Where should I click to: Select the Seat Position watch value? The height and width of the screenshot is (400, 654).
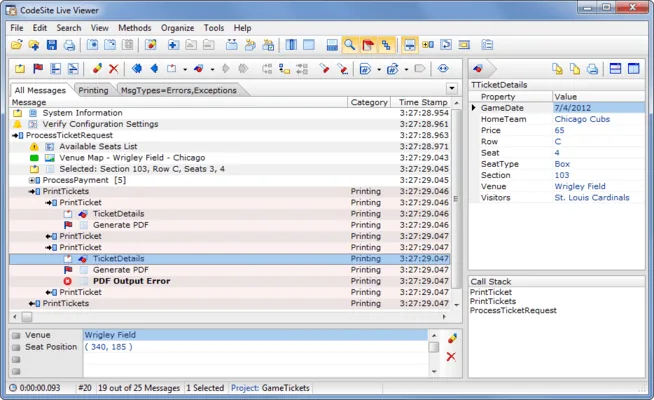tap(108, 347)
